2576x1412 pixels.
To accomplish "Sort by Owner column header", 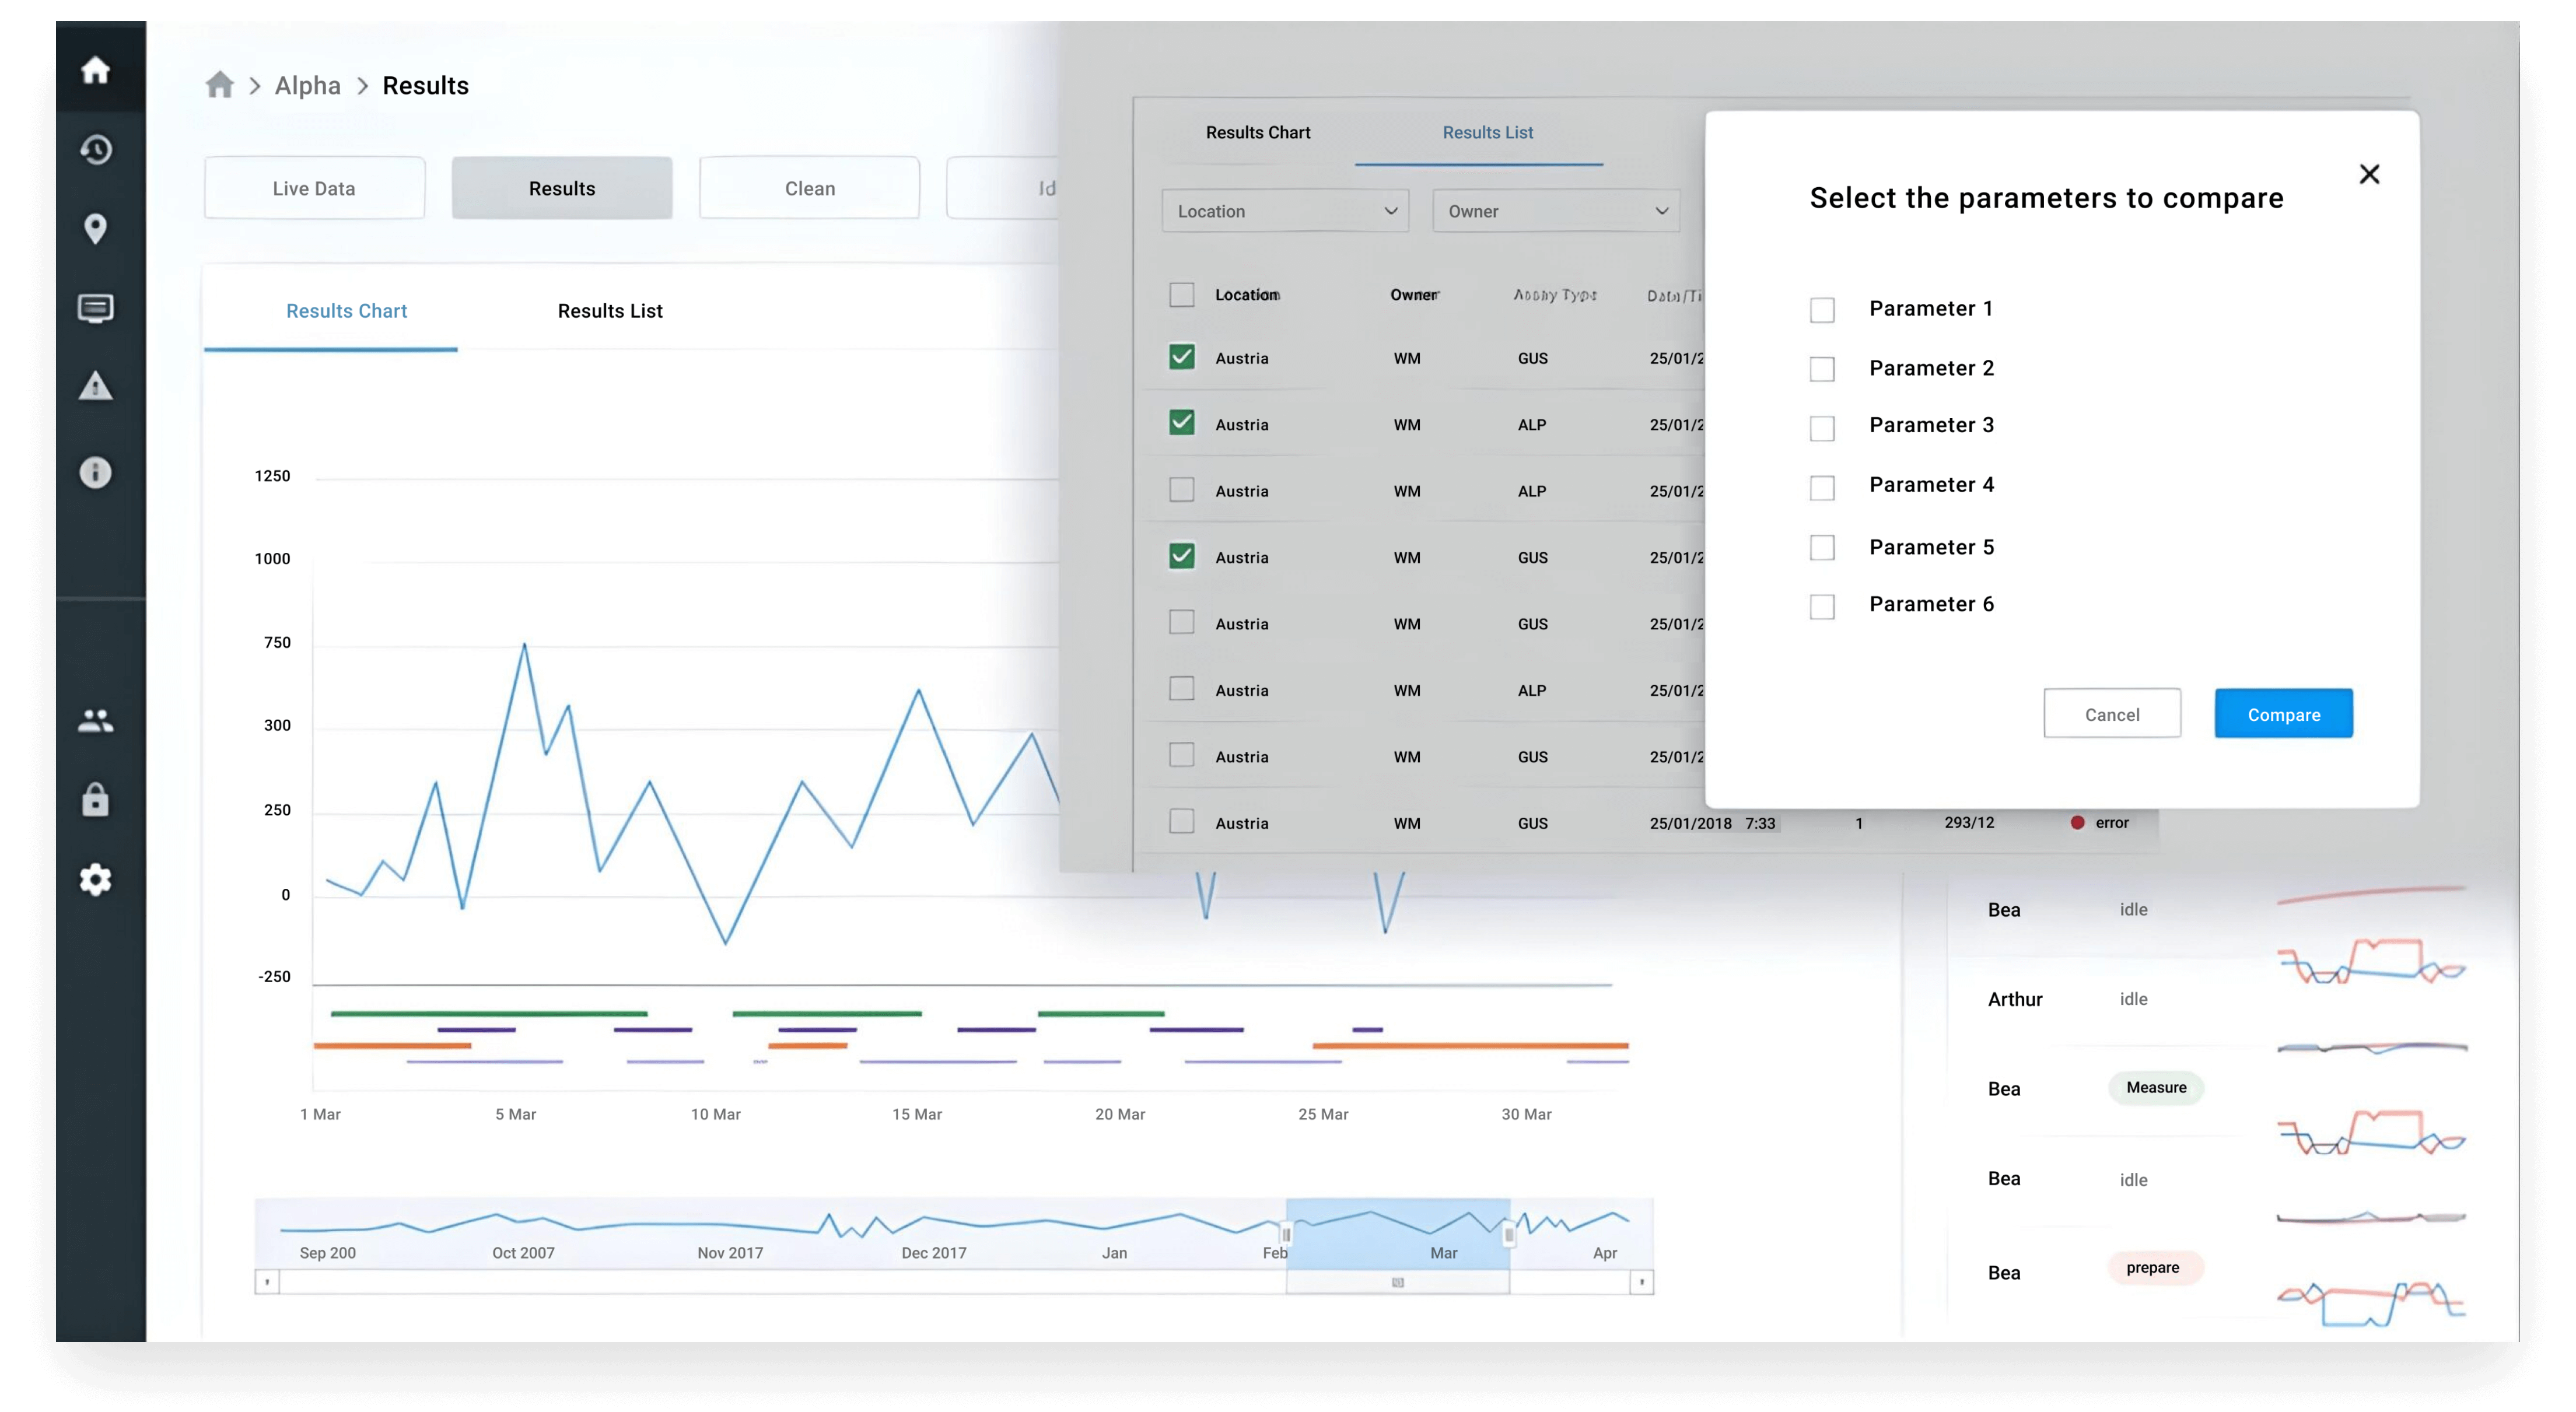I will pos(1415,295).
